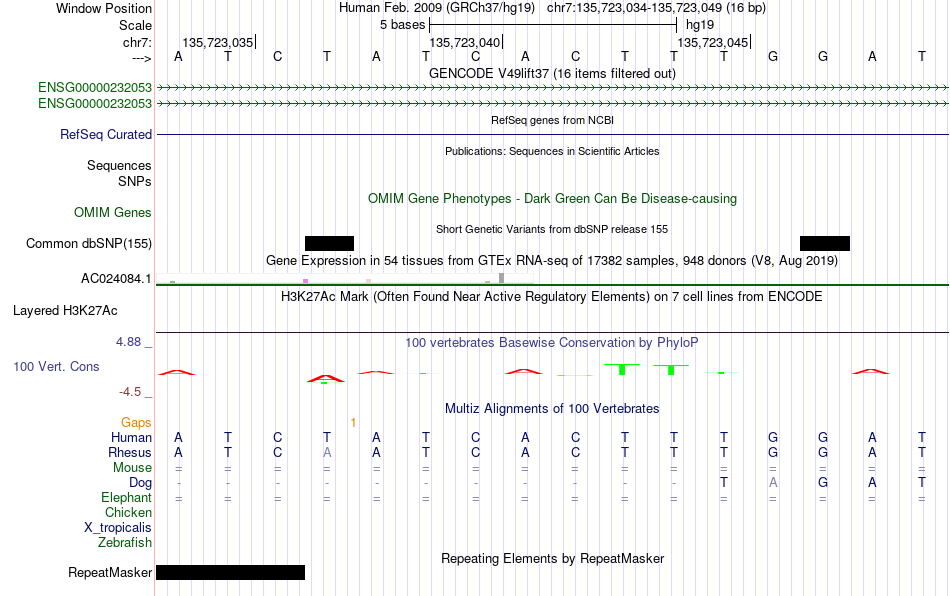
Task: Click the GENCODE V49lift37 track title
Action: (x=552, y=73)
